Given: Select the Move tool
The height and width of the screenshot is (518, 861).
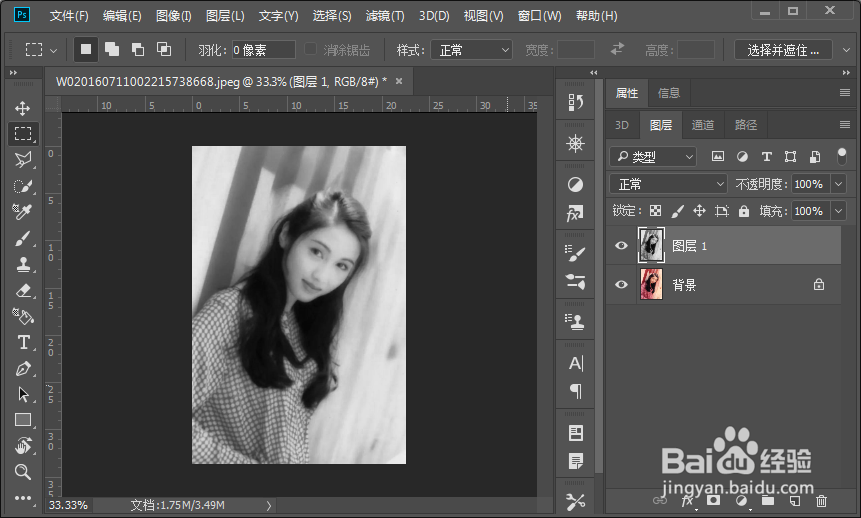Looking at the screenshot, I should 23,108.
